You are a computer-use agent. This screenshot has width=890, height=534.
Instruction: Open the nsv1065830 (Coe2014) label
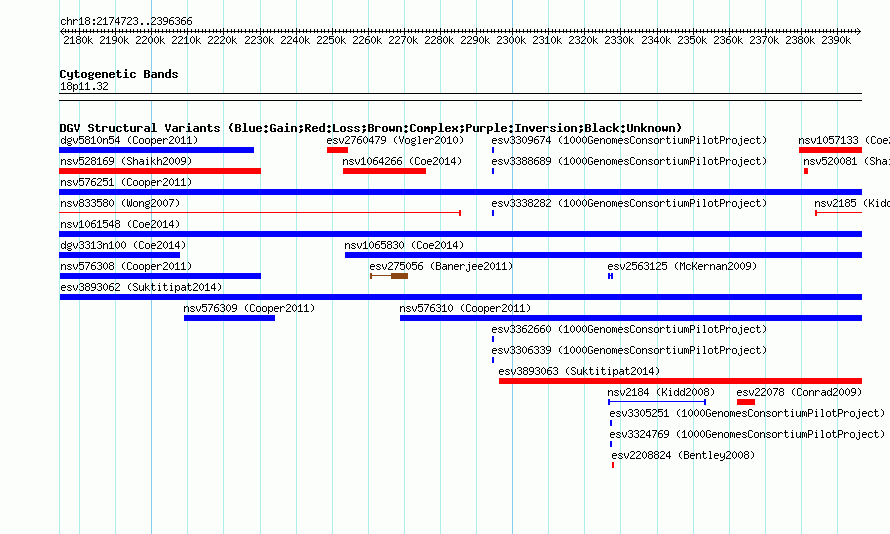coord(404,245)
